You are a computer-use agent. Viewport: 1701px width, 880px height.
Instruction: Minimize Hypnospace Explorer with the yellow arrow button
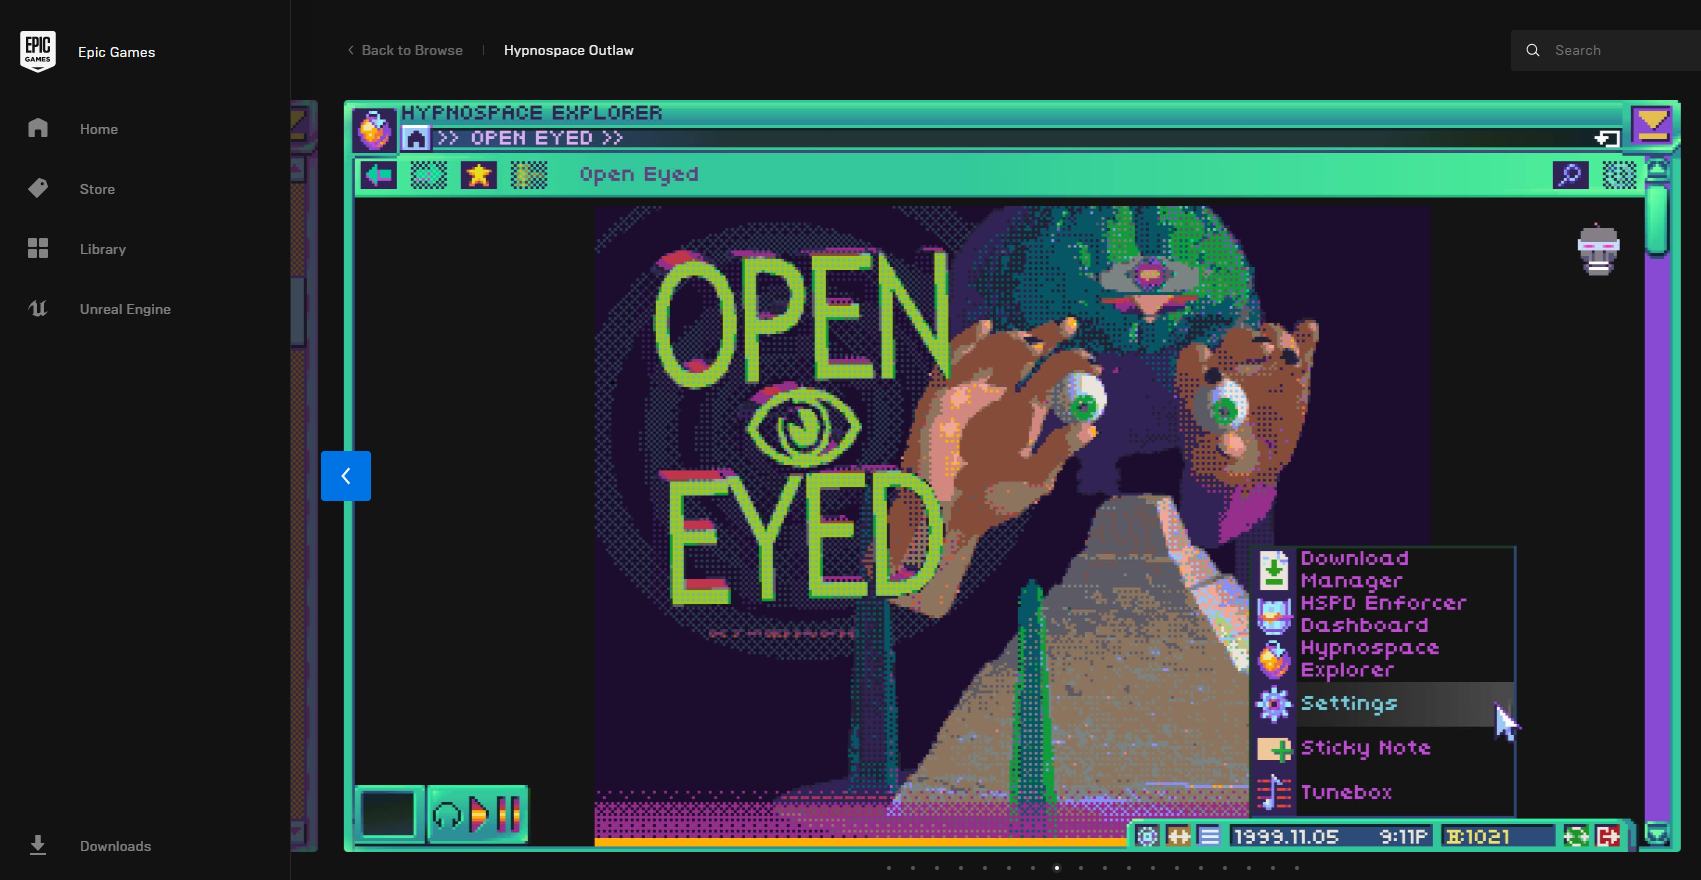[1652, 126]
